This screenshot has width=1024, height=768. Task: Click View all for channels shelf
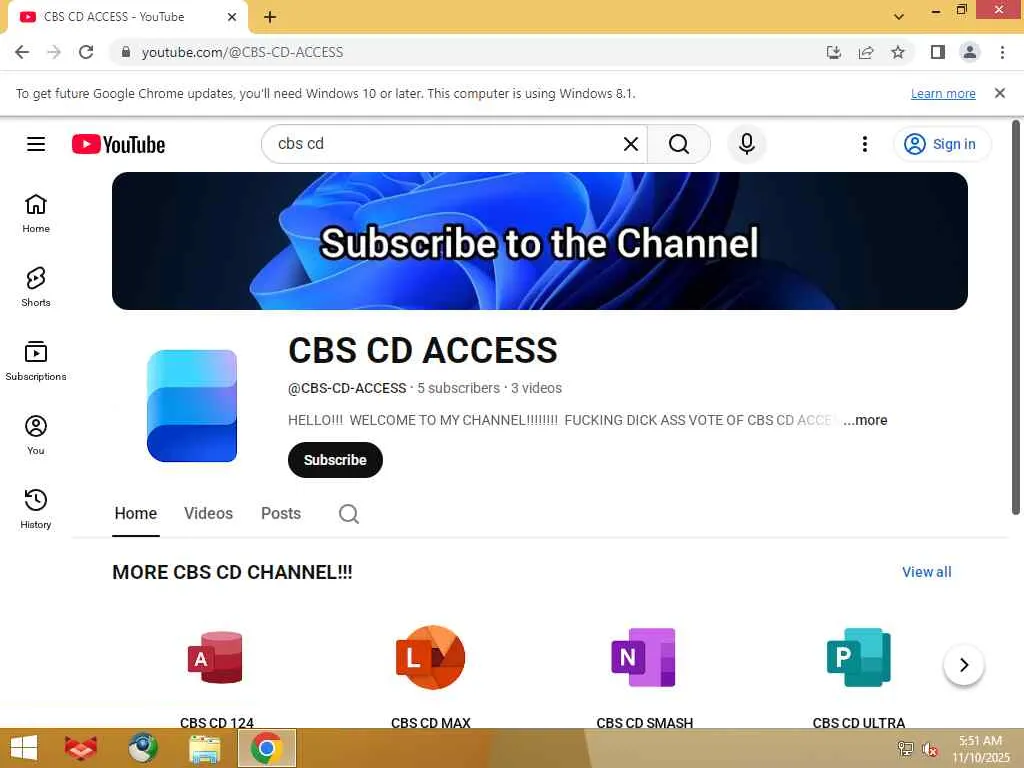(927, 572)
